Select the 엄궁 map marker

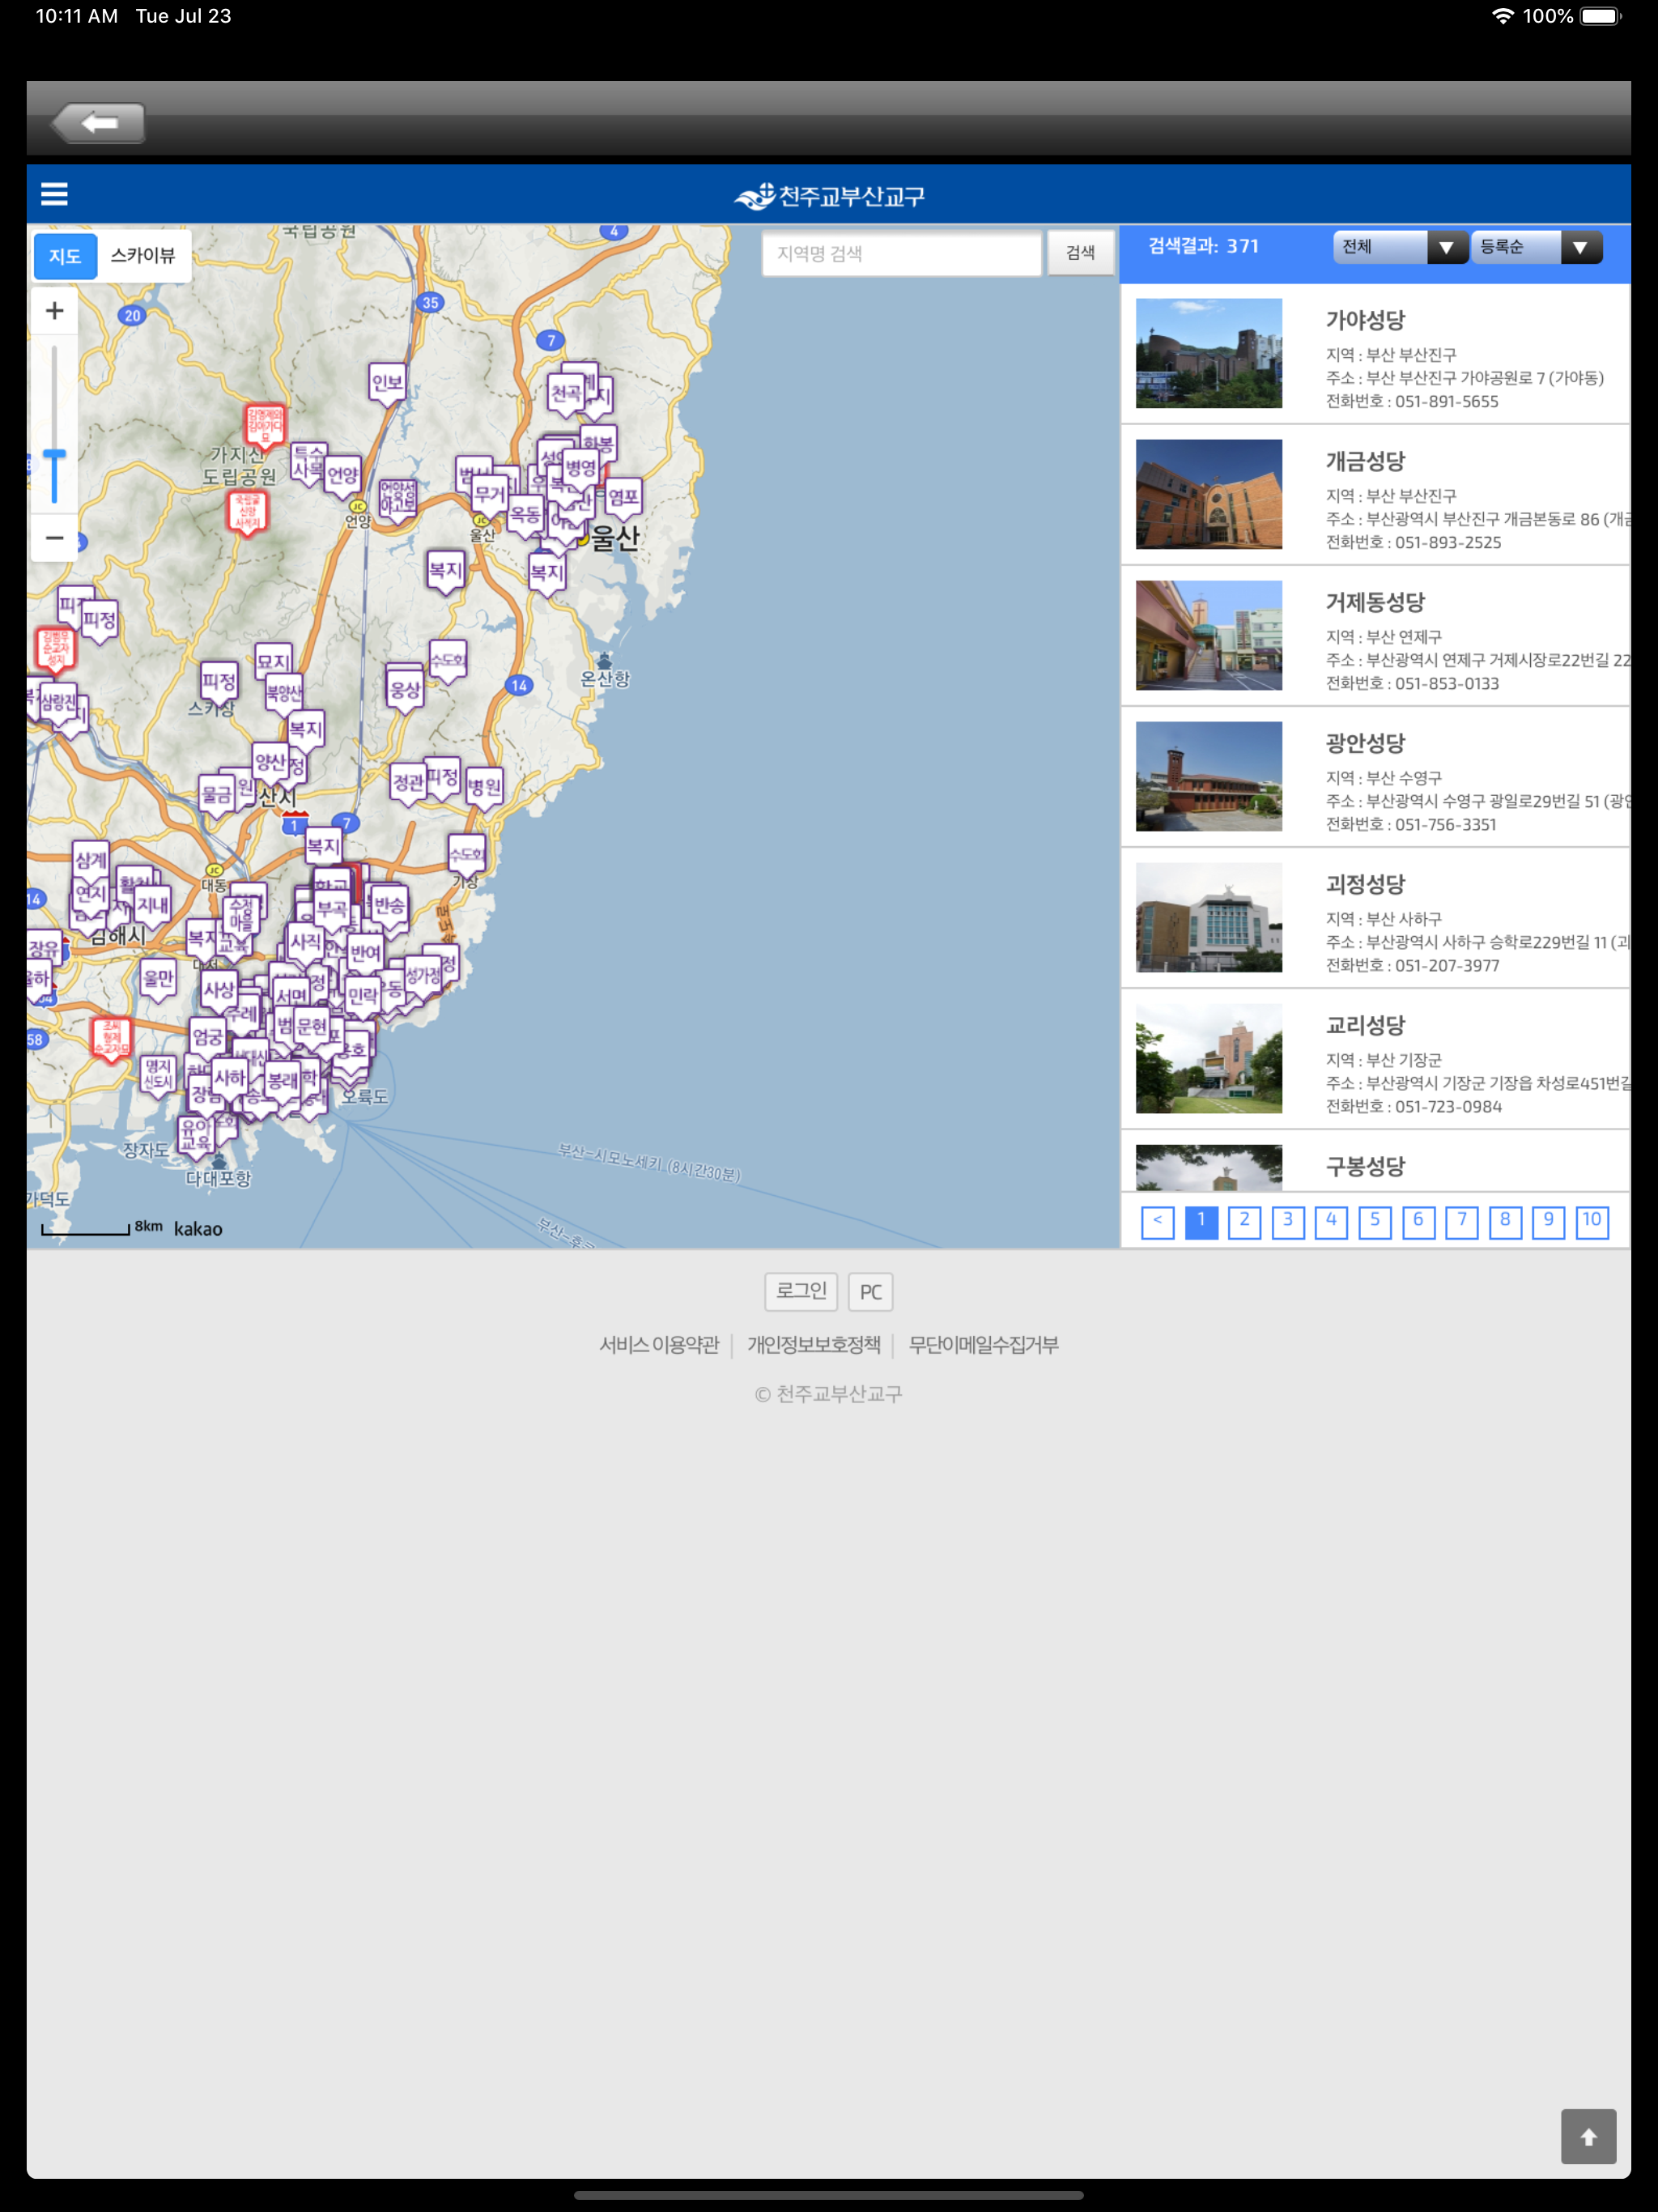coord(208,1039)
